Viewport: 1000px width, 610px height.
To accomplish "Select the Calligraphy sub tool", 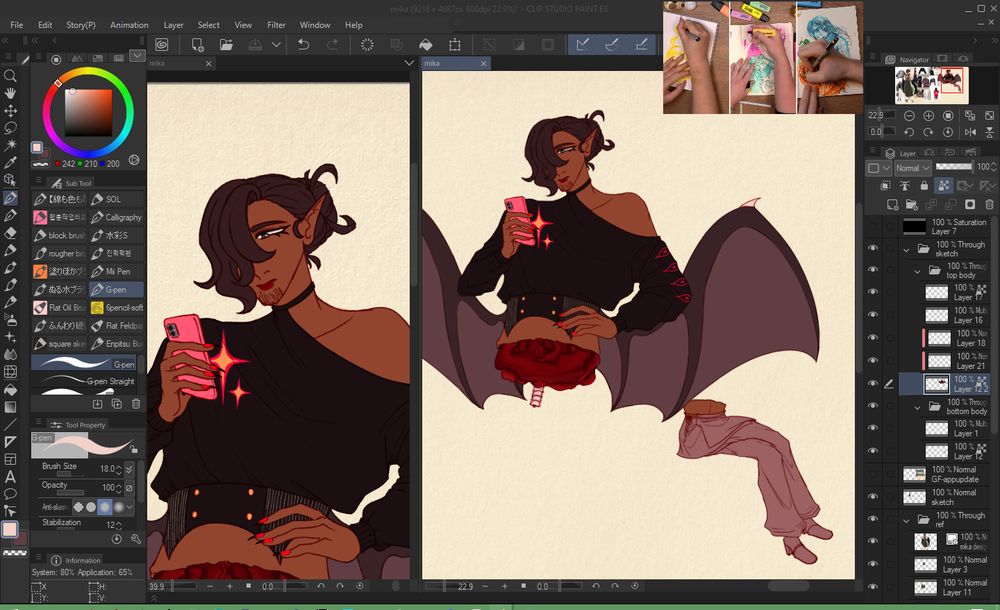I will point(116,218).
